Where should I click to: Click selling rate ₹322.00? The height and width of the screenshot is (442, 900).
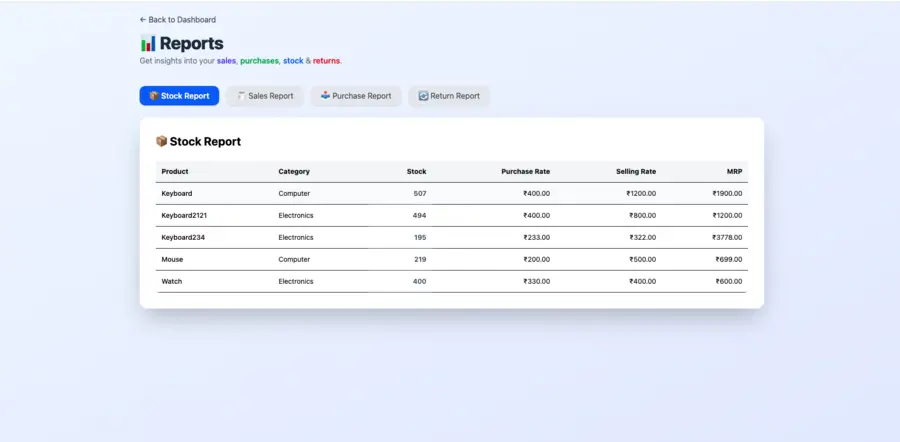[x=643, y=237]
